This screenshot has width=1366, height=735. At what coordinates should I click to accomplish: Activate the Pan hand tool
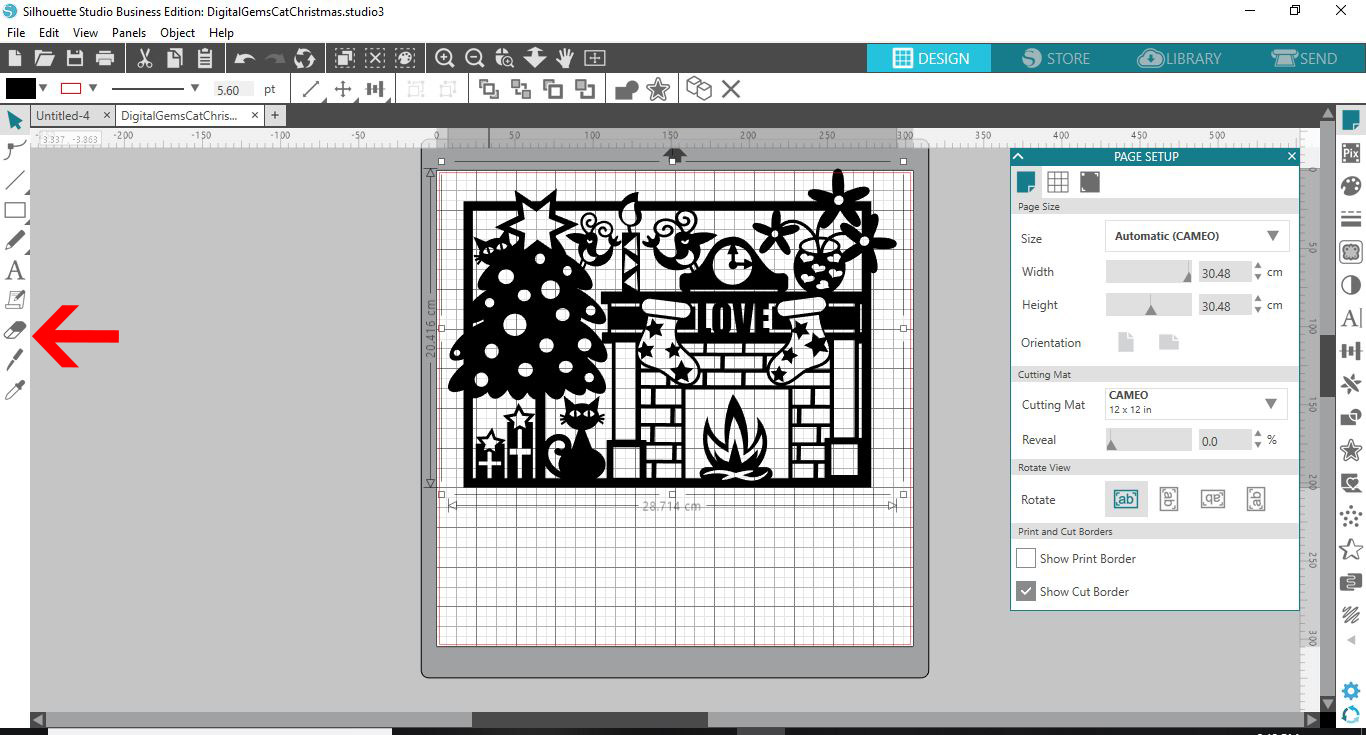click(565, 58)
